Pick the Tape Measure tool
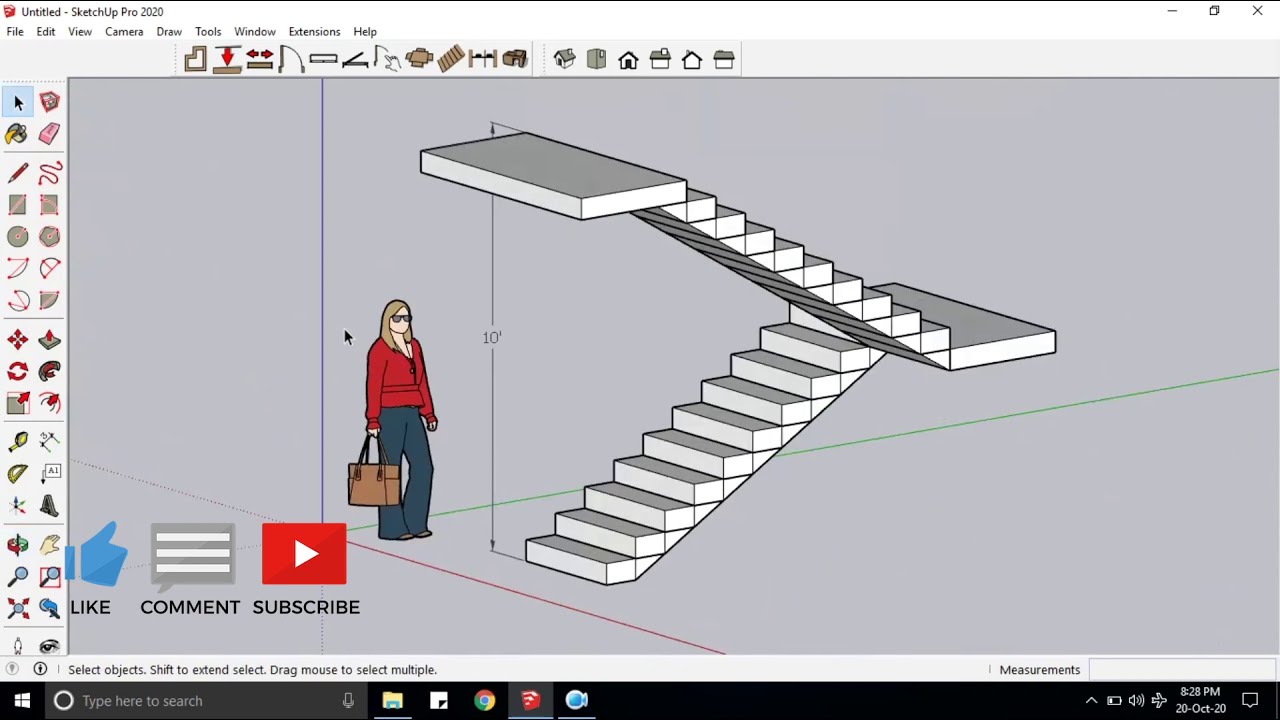 point(18,442)
